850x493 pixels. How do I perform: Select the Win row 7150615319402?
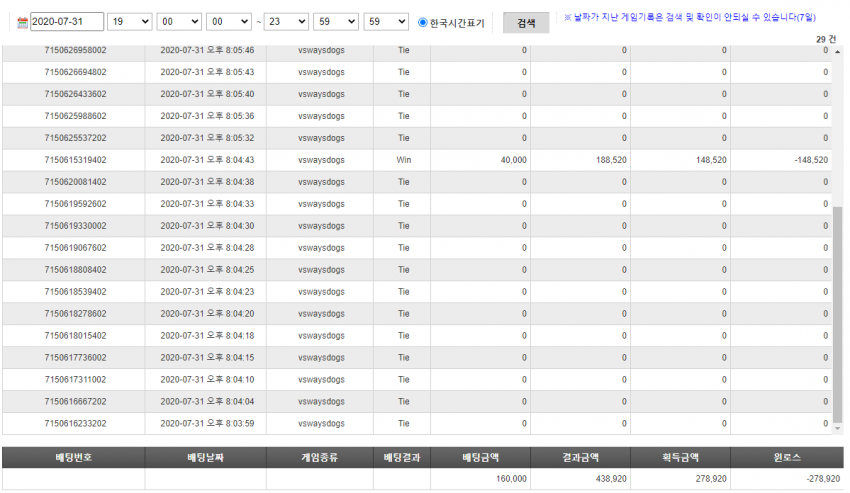[x=417, y=160]
